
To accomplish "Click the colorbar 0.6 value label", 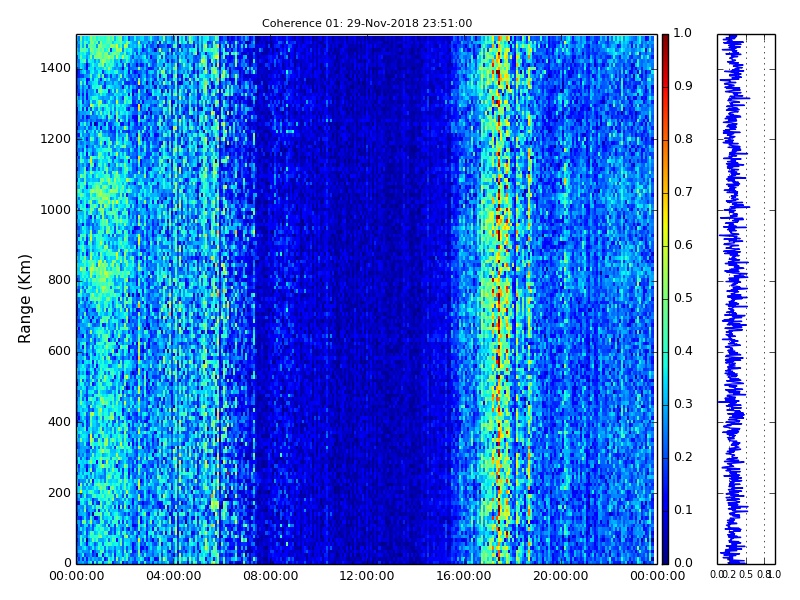I will pyautogui.click(x=683, y=245).
